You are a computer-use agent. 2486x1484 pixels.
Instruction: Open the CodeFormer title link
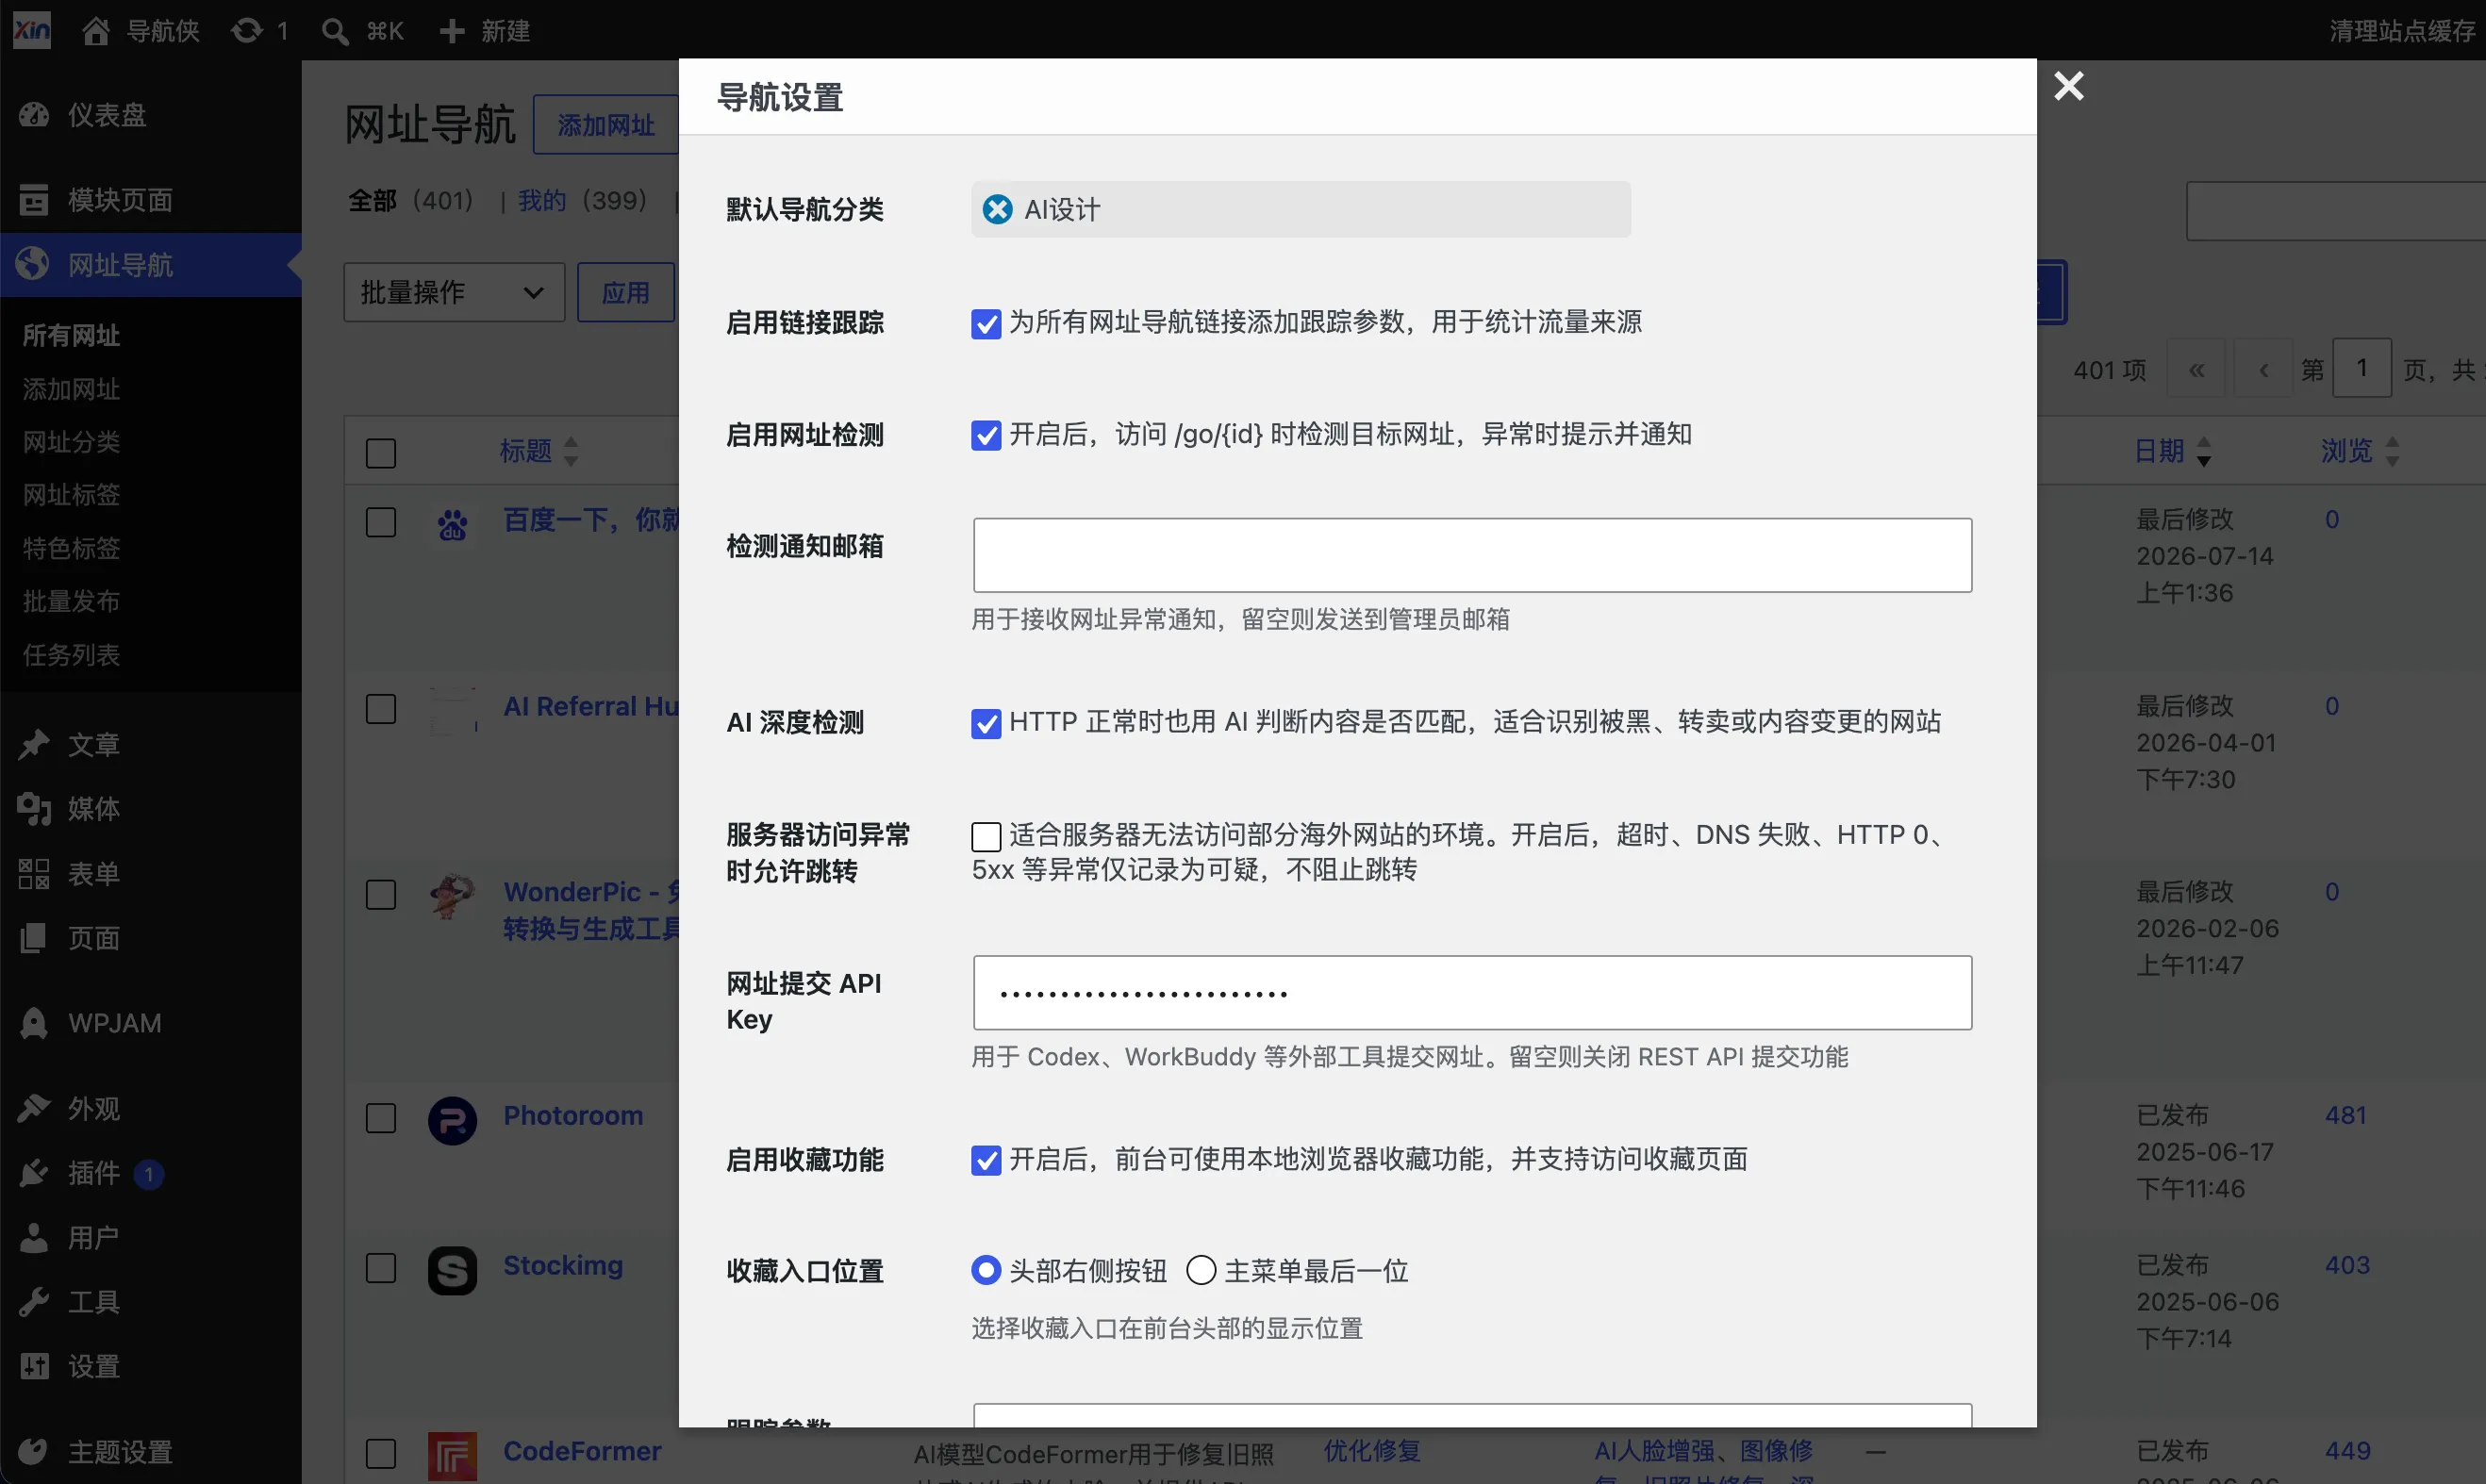[x=582, y=1451]
